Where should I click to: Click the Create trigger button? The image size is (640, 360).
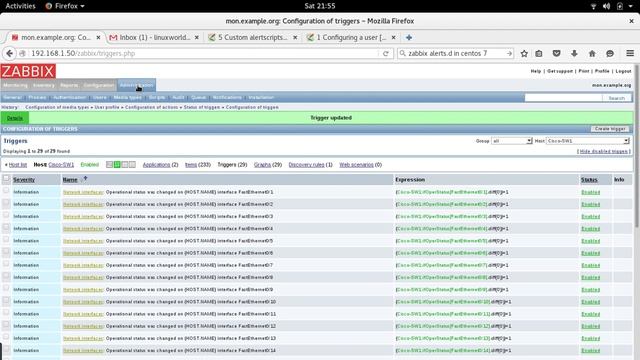point(610,129)
